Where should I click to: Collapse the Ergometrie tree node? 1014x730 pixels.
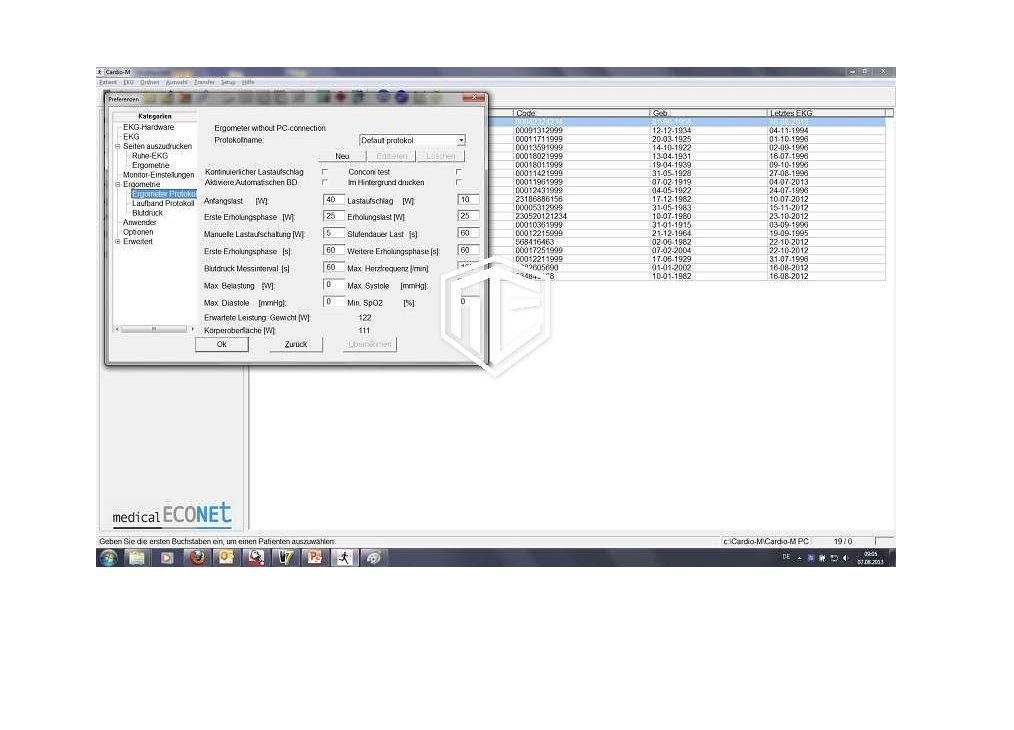point(118,184)
